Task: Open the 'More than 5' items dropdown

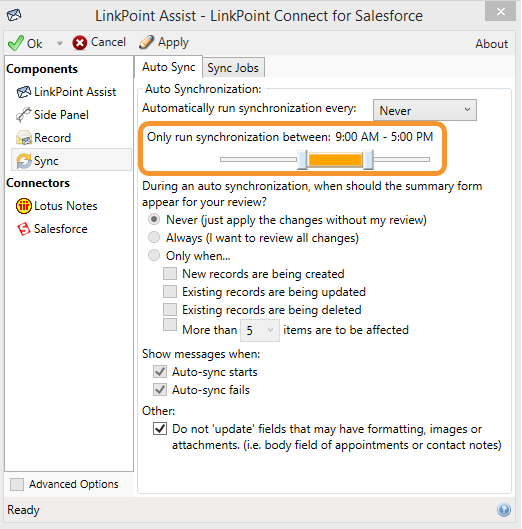Action: (260, 330)
